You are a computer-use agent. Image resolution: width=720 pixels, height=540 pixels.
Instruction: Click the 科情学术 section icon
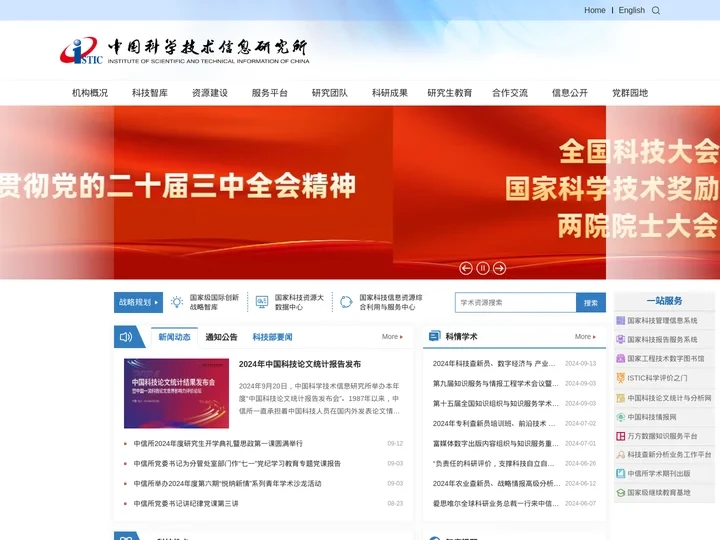tap(434, 336)
